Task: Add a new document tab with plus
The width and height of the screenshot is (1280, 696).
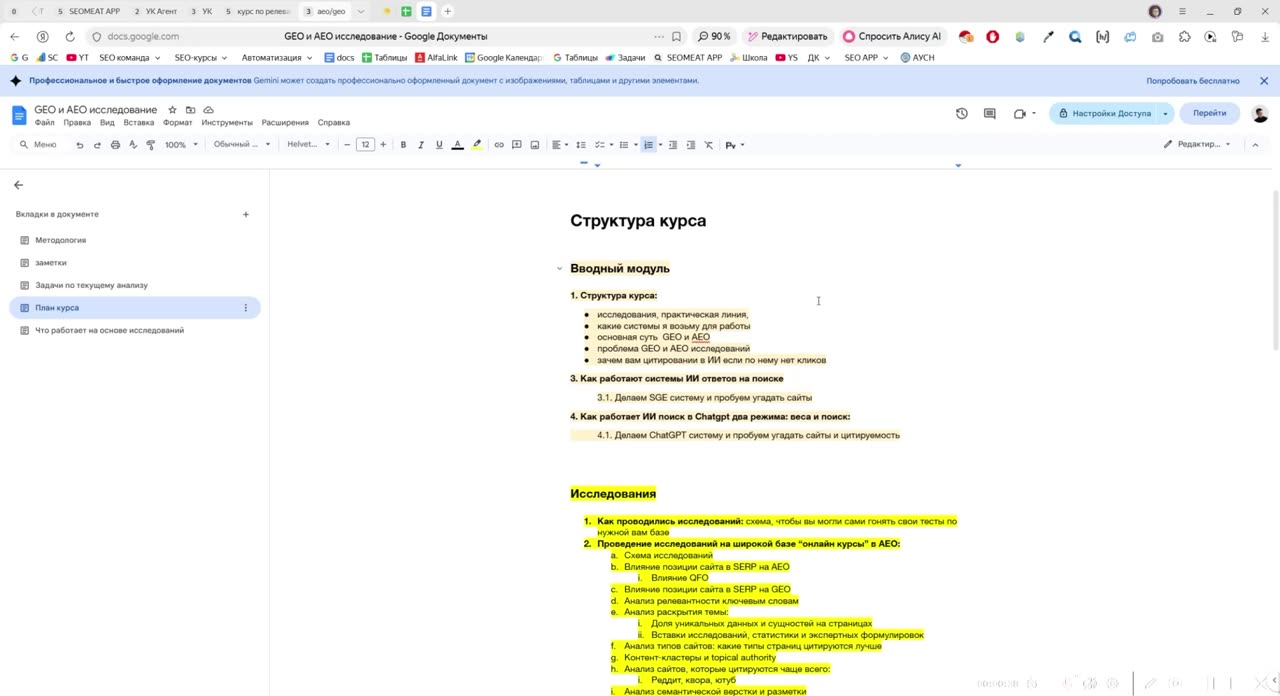Action: coord(245,214)
